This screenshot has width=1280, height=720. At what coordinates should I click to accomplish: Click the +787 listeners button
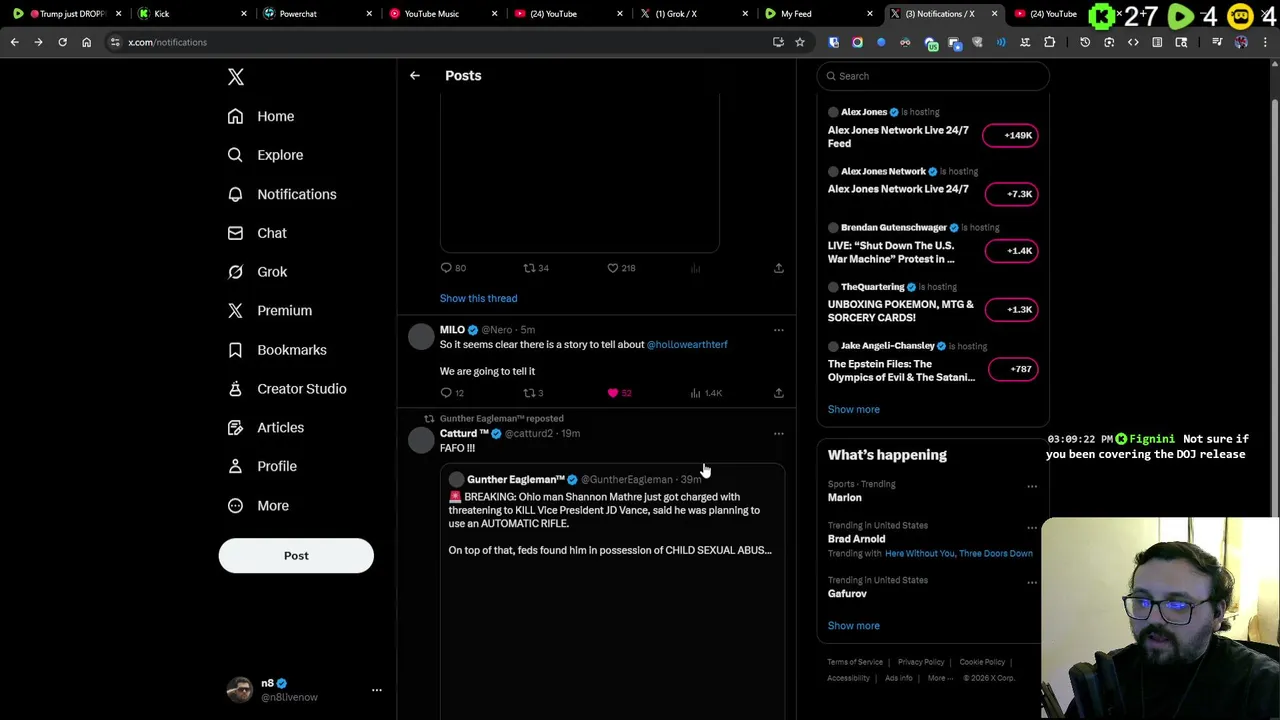tap(1011, 369)
